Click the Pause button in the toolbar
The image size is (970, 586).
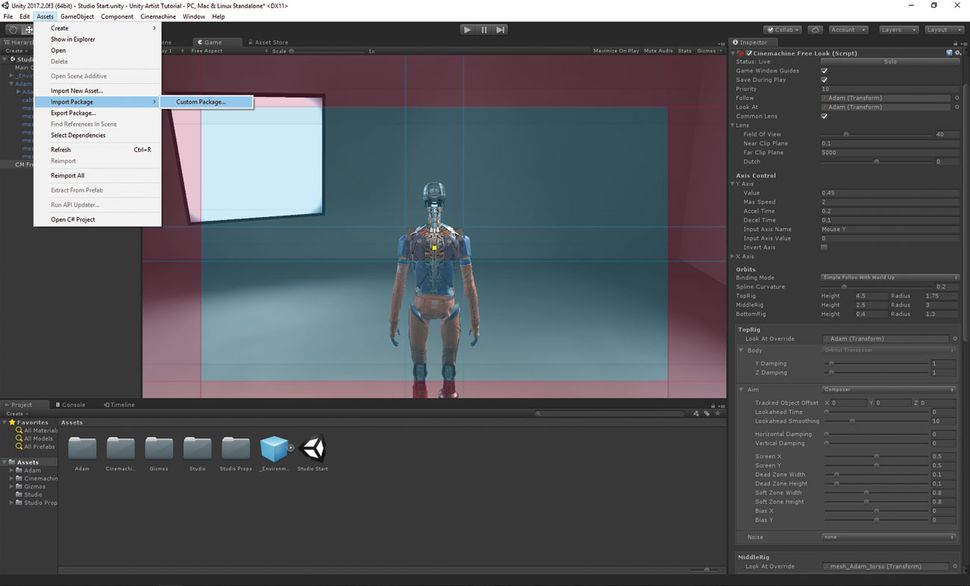485,30
